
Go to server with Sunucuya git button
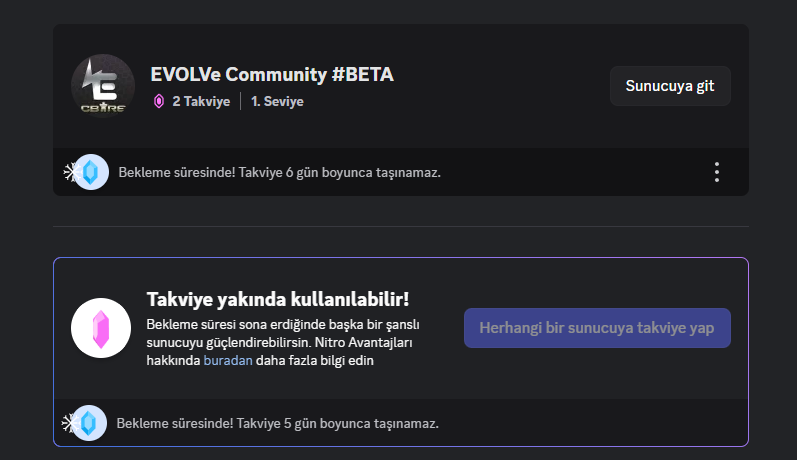[x=670, y=86]
